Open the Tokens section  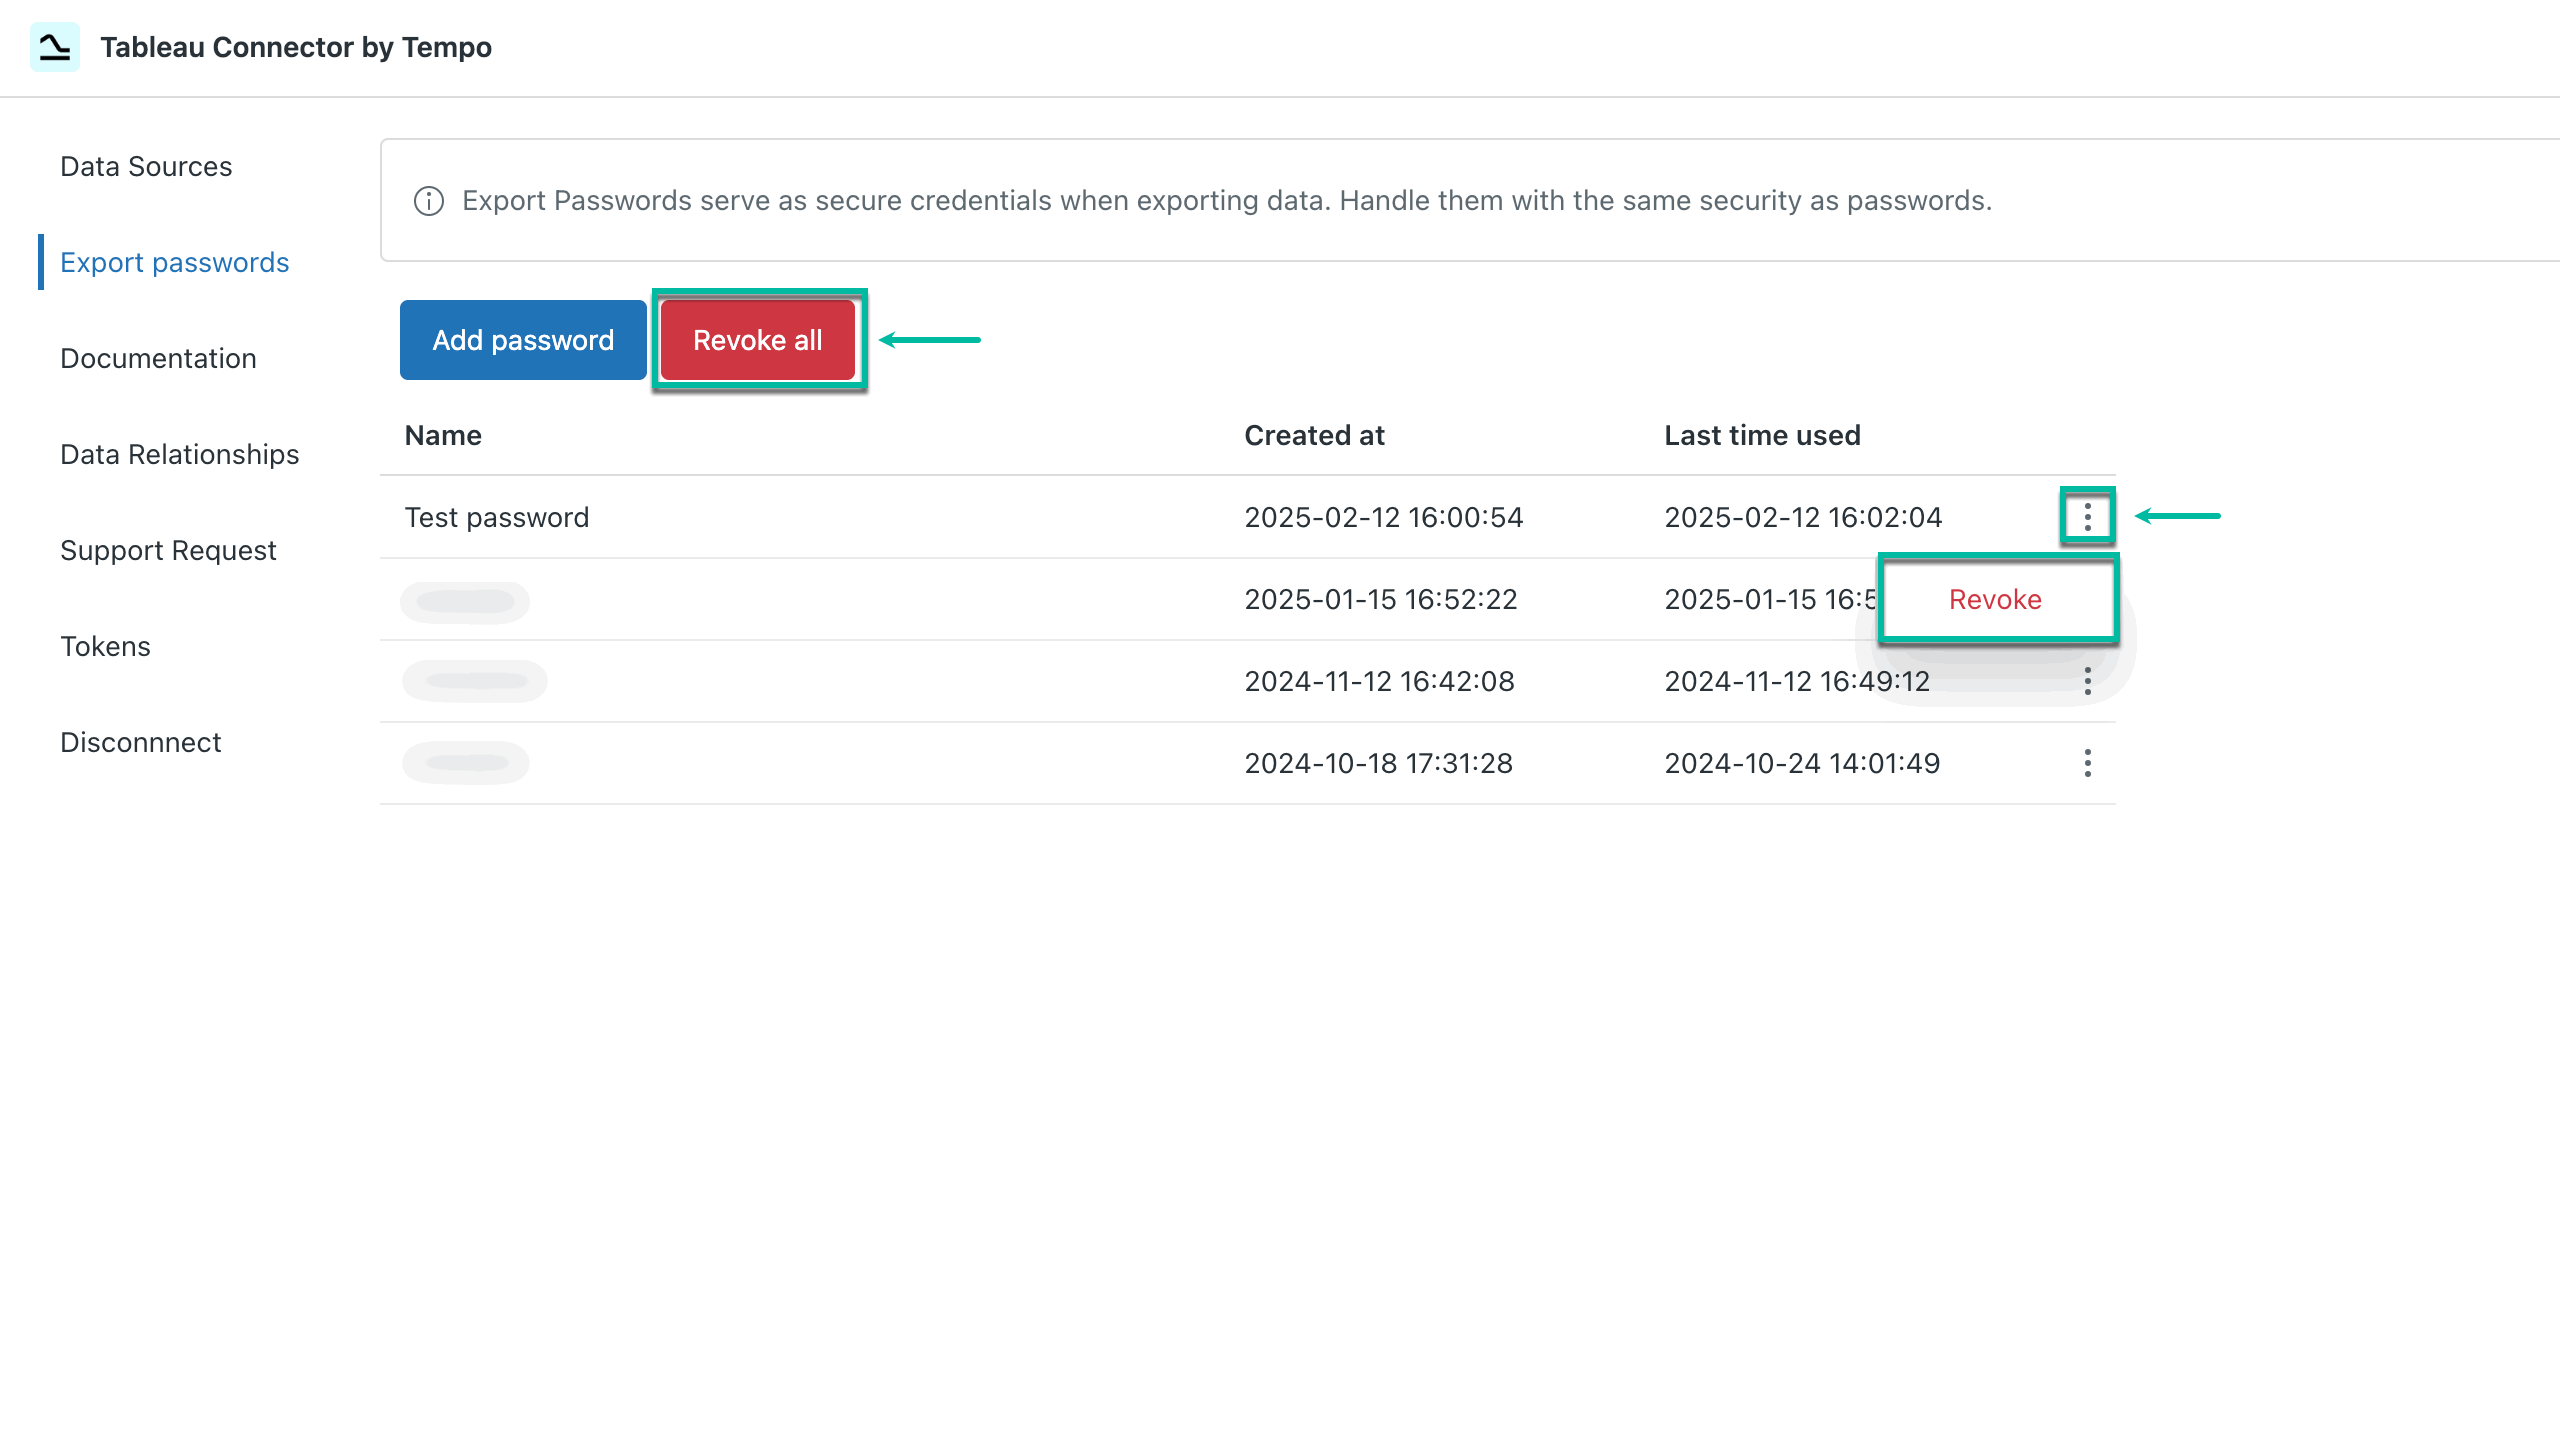pyautogui.click(x=105, y=646)
